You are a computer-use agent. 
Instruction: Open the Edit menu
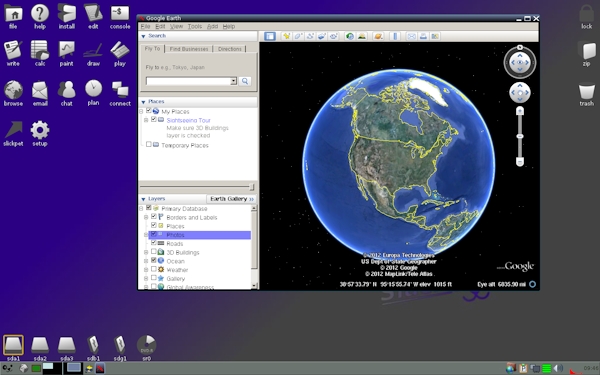tap(160, 26)
